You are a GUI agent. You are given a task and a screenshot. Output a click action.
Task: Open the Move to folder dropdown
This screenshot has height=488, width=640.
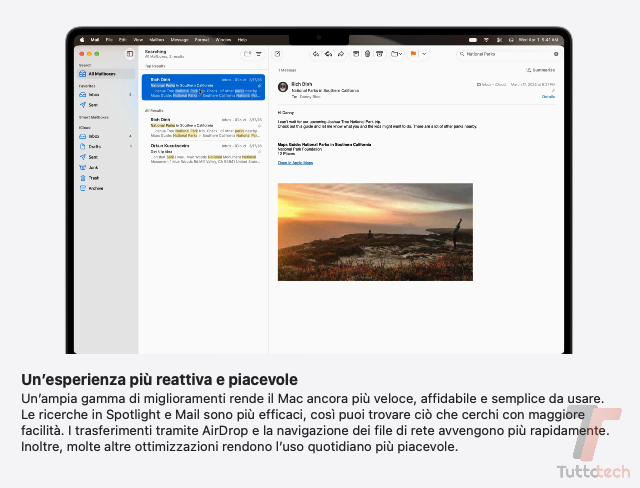(396, 54)
